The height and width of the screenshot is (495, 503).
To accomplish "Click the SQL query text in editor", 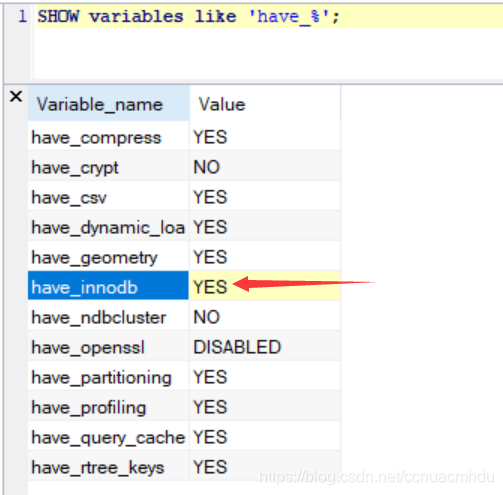I will [x=188, y=16].
